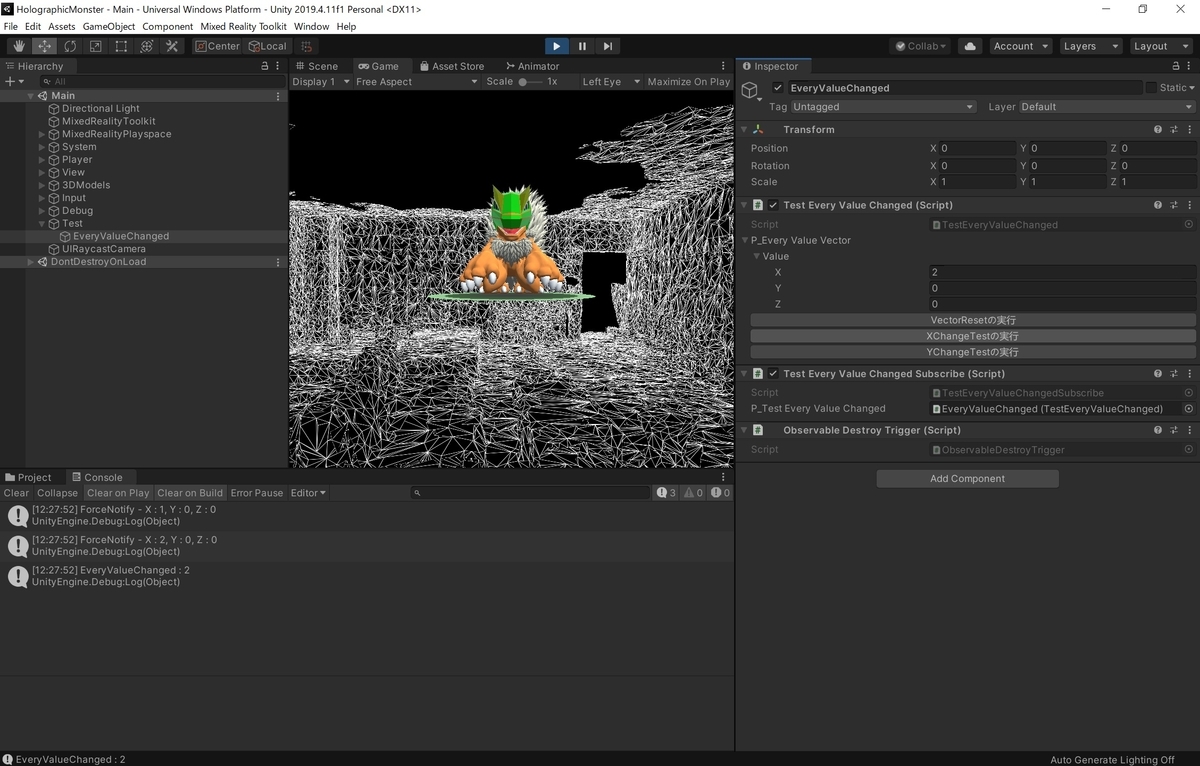Click the Pause button
The height and width of the screenshot is (766, 1200).
[x=582, y=46]
